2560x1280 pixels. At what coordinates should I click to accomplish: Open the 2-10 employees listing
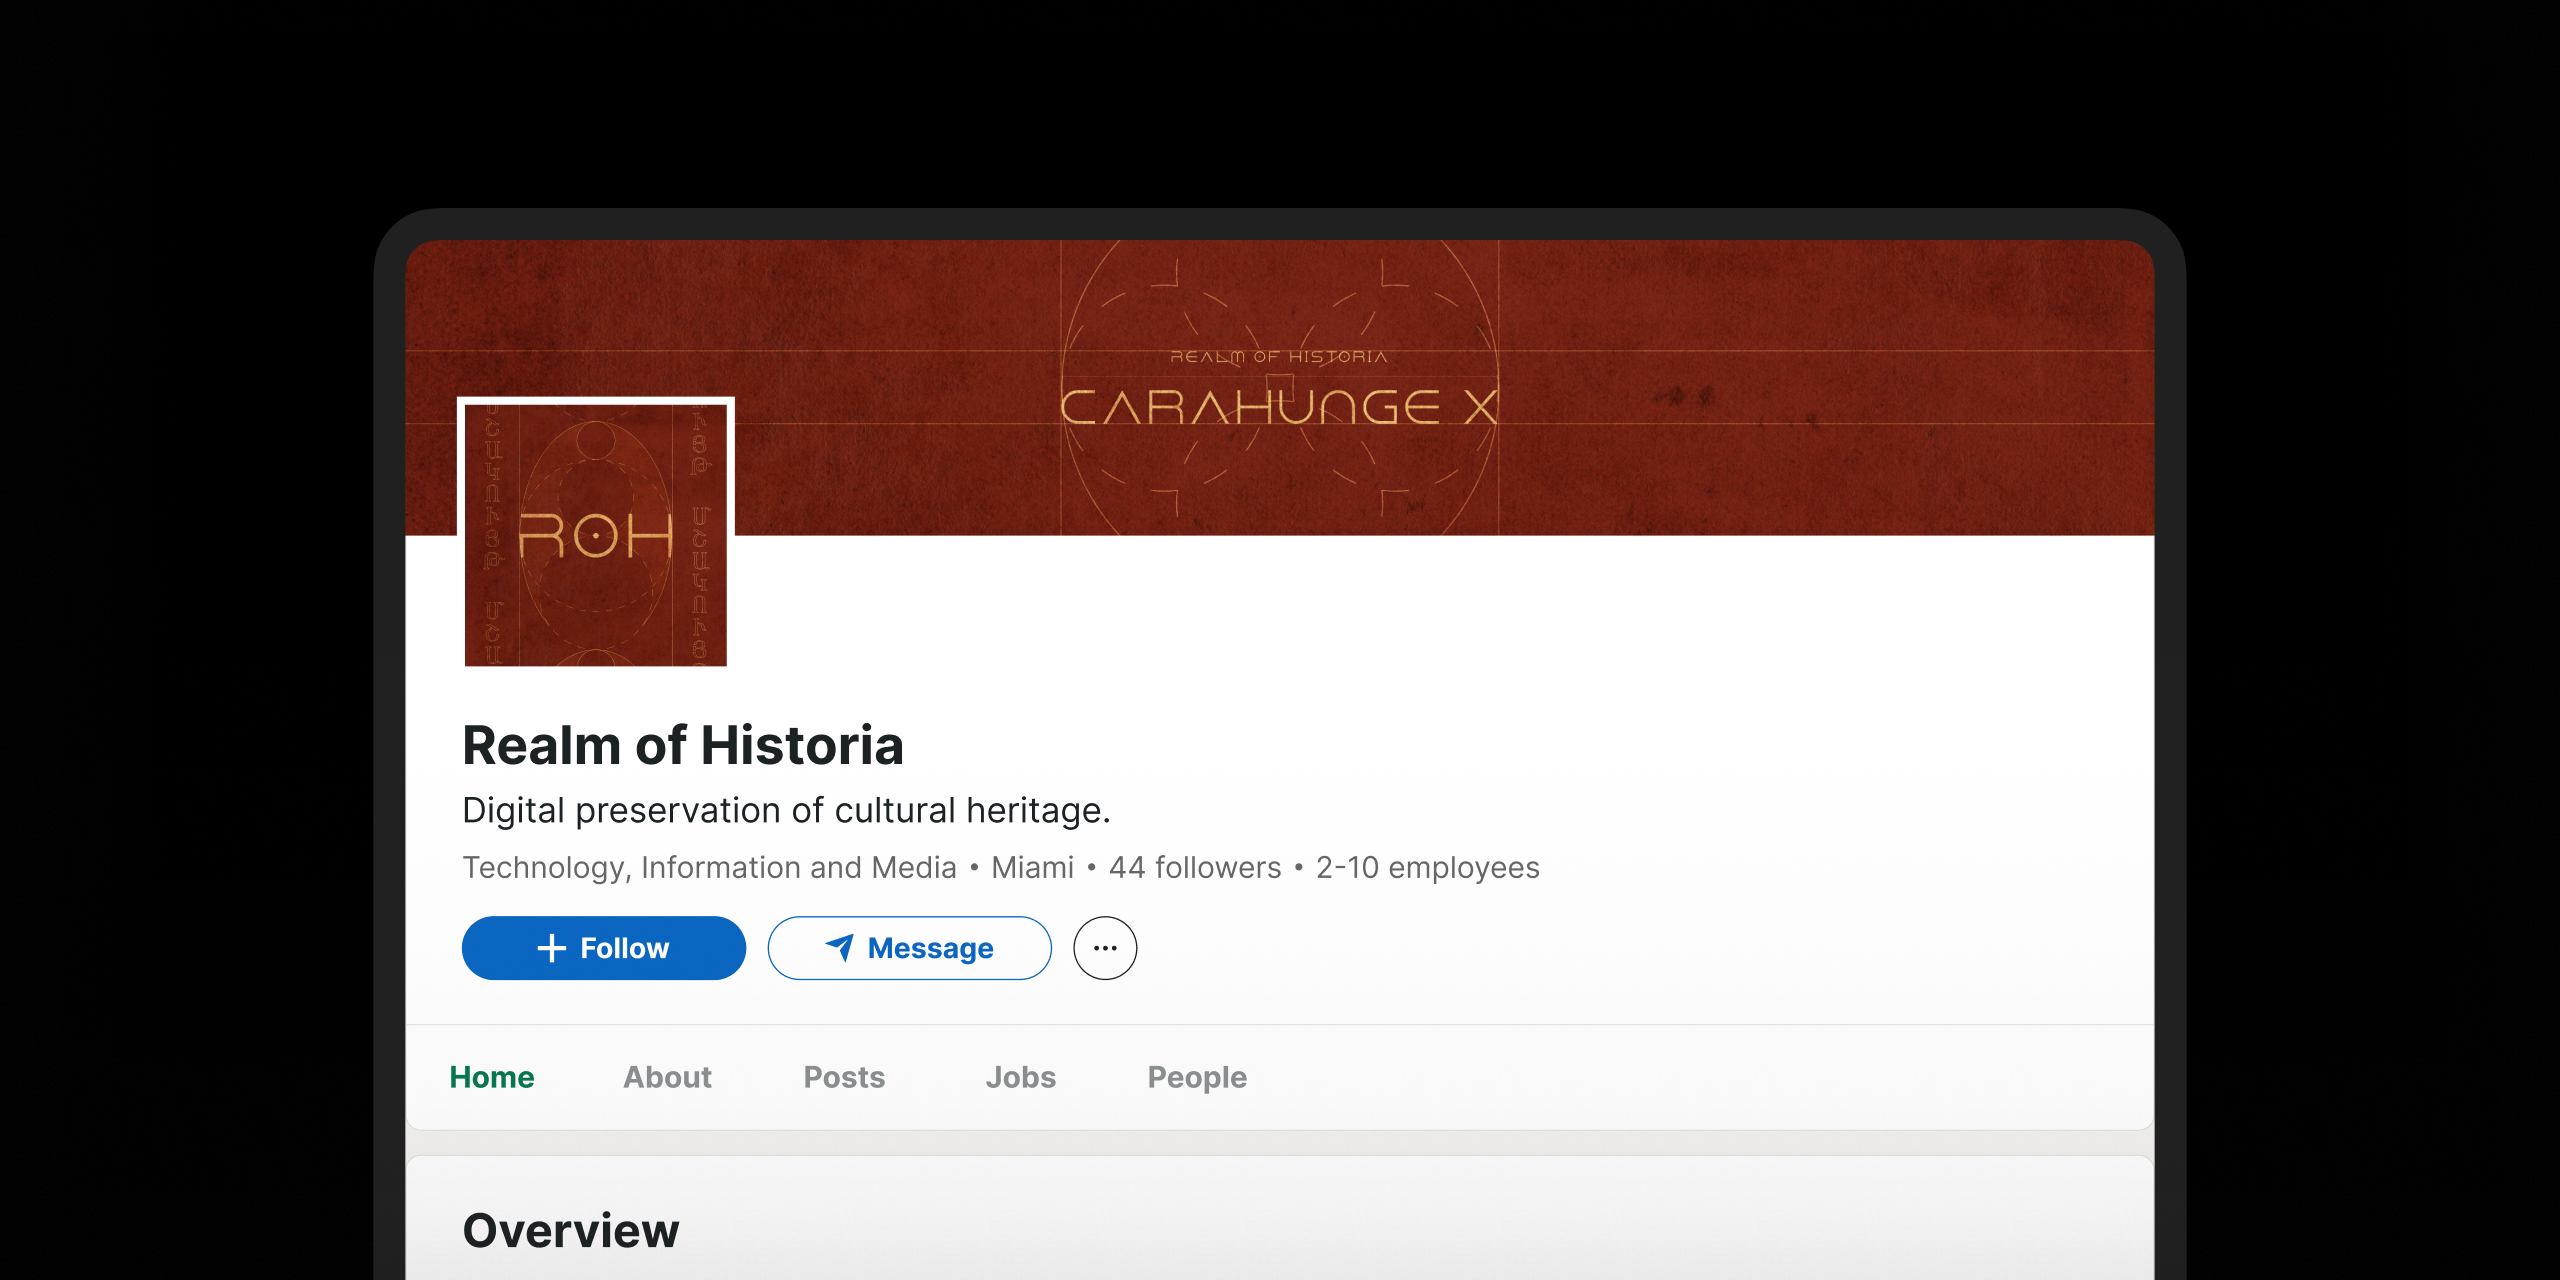click(1426, 867)
